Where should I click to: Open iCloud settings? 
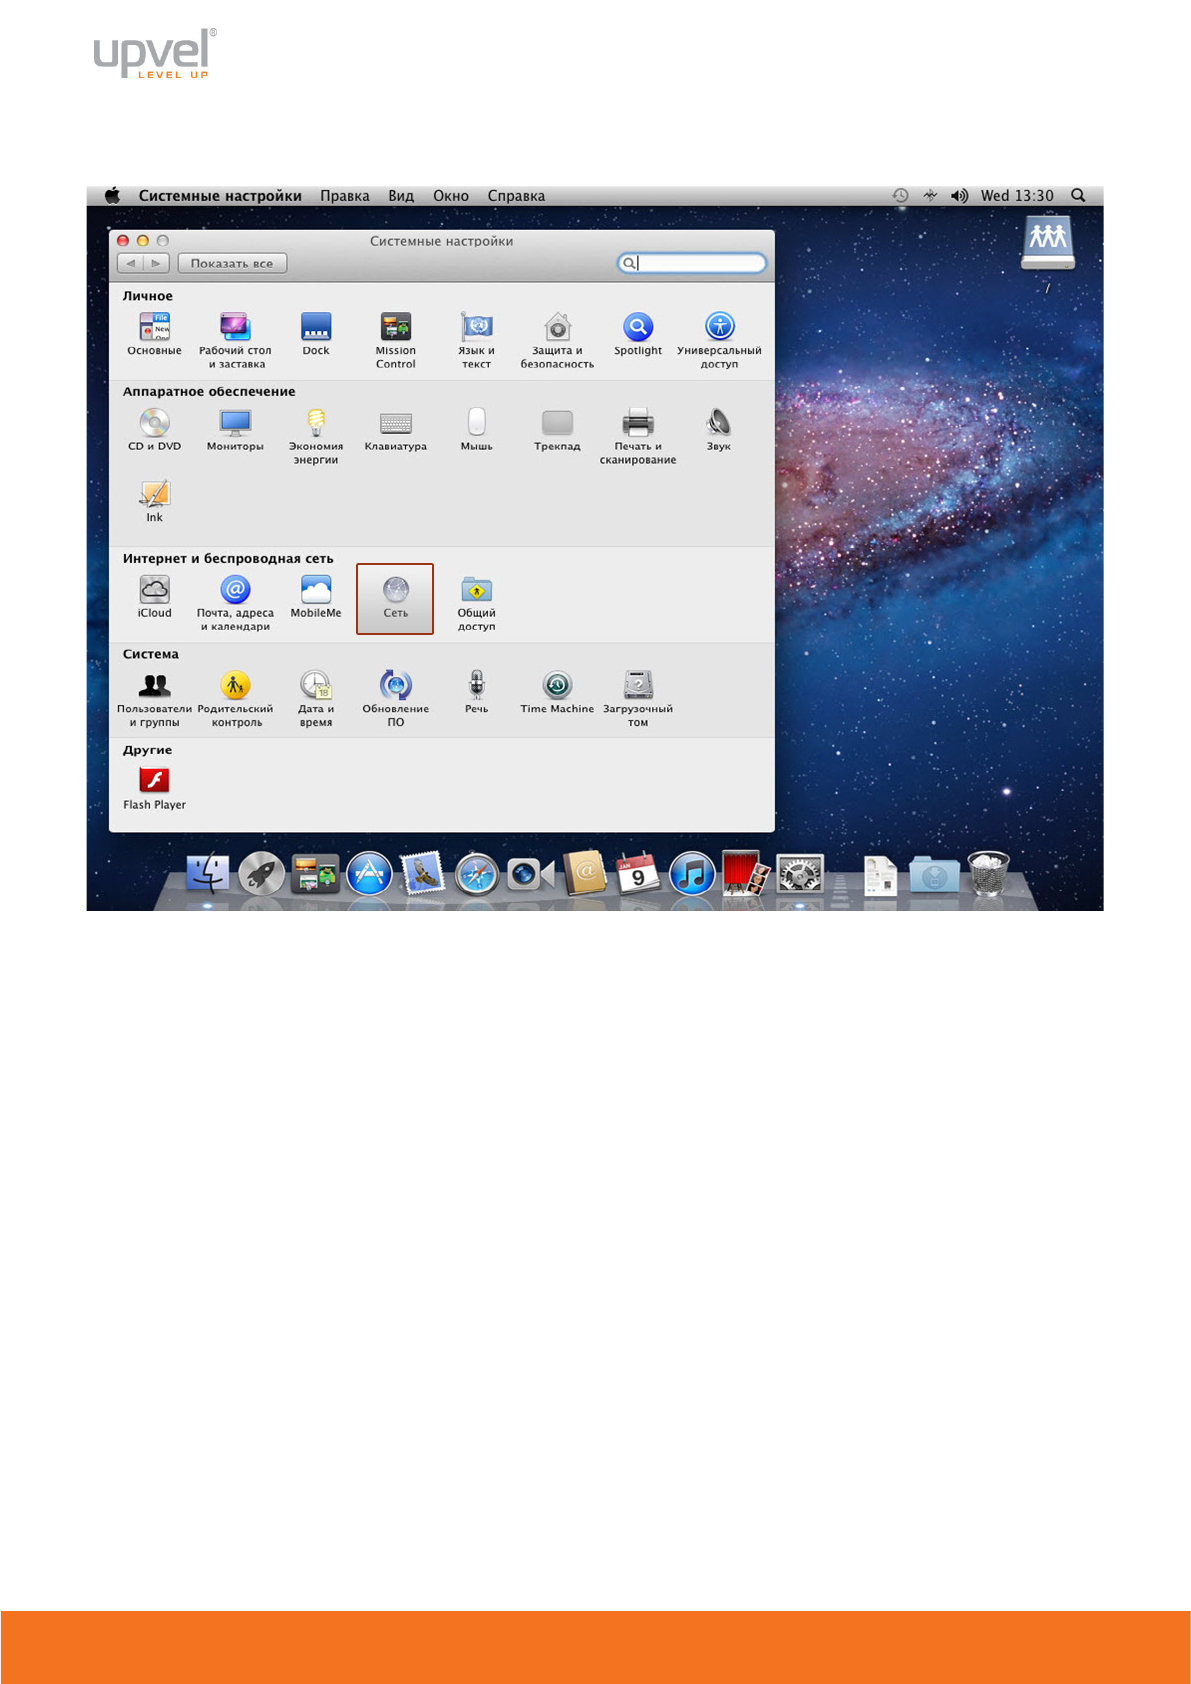155,590
